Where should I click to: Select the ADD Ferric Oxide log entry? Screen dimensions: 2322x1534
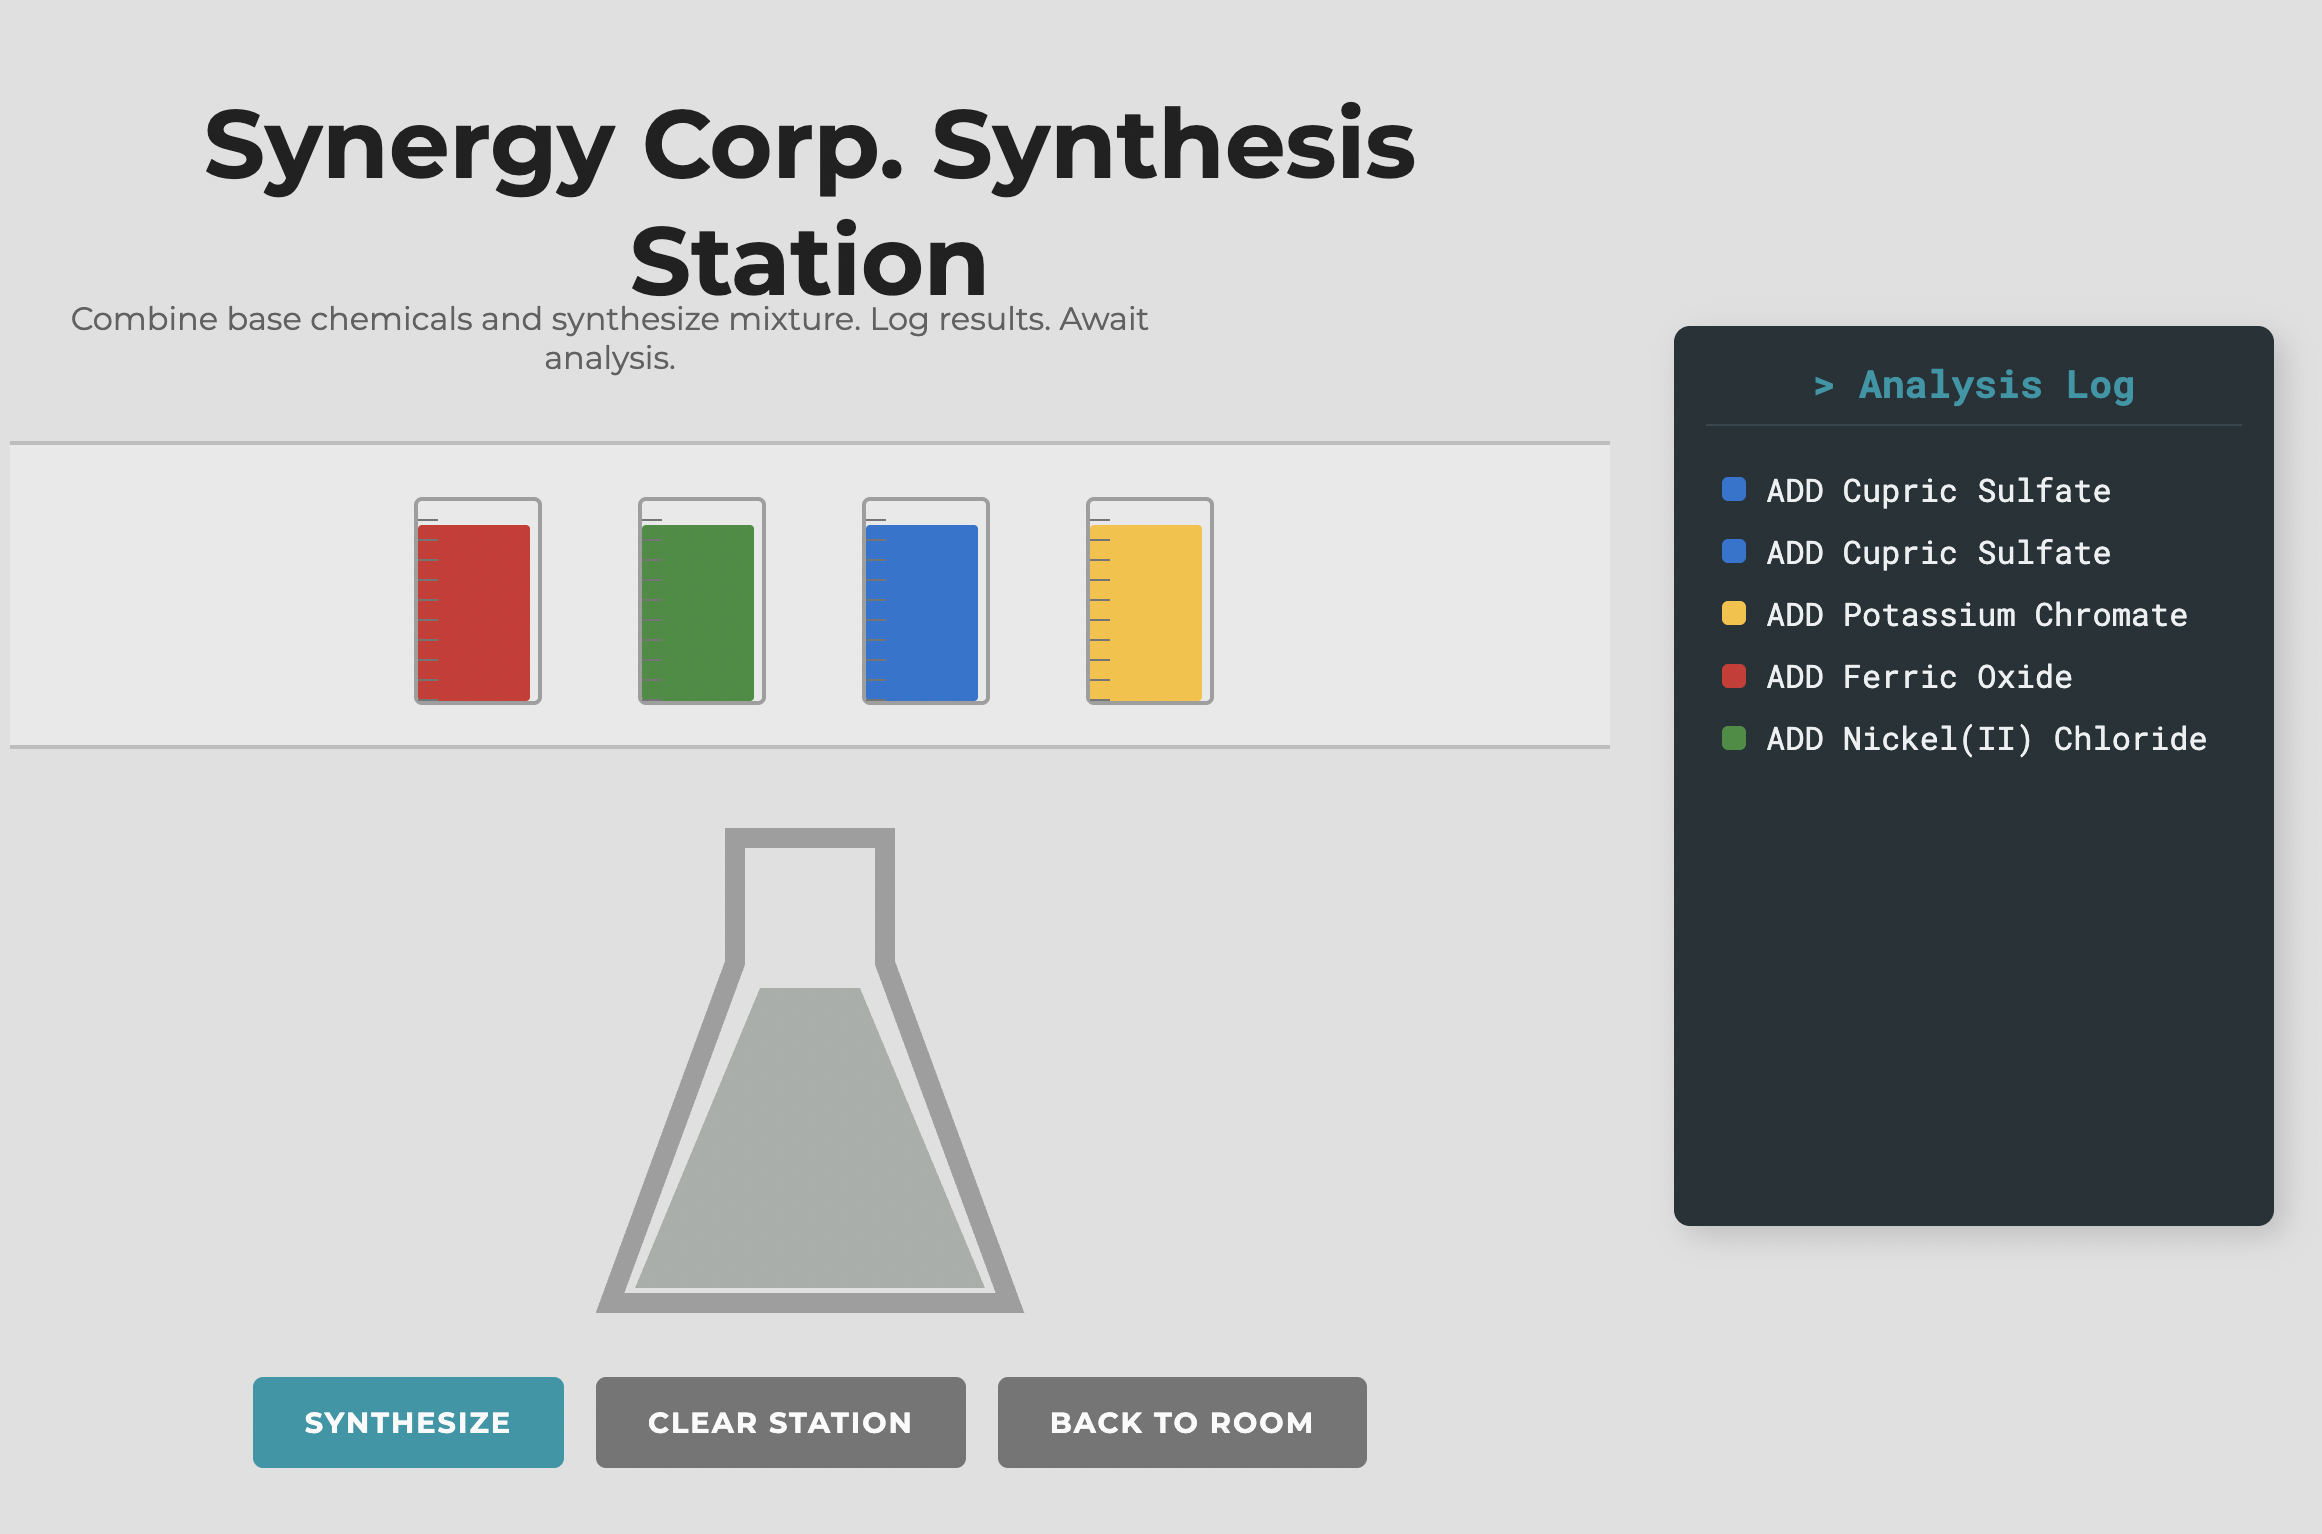(1918, 677)
